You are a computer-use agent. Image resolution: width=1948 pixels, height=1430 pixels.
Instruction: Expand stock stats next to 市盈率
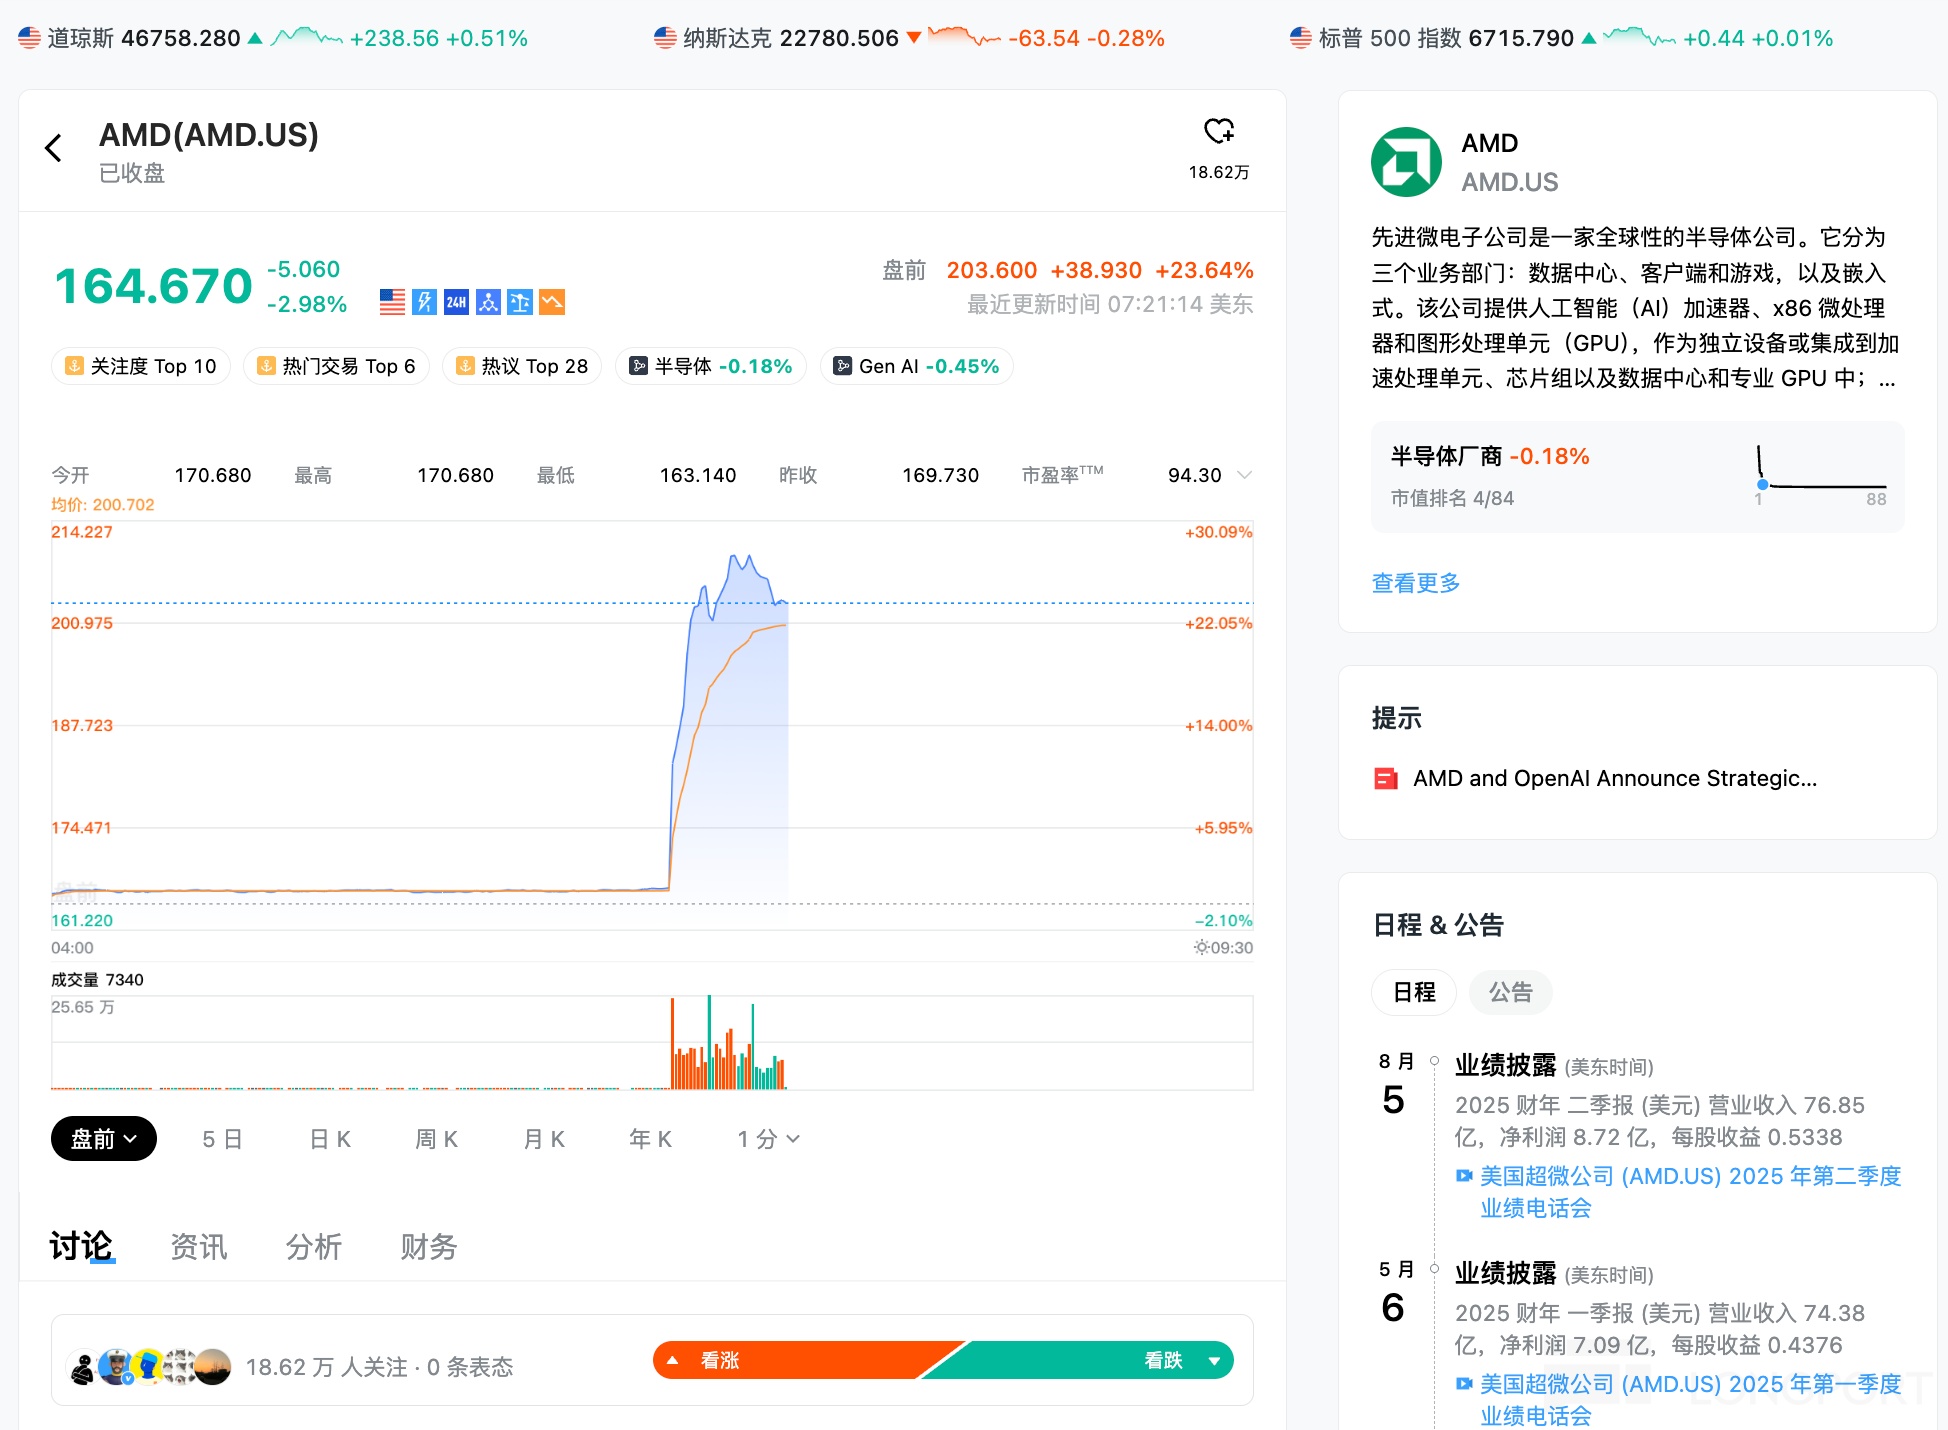pos(1244,475)
